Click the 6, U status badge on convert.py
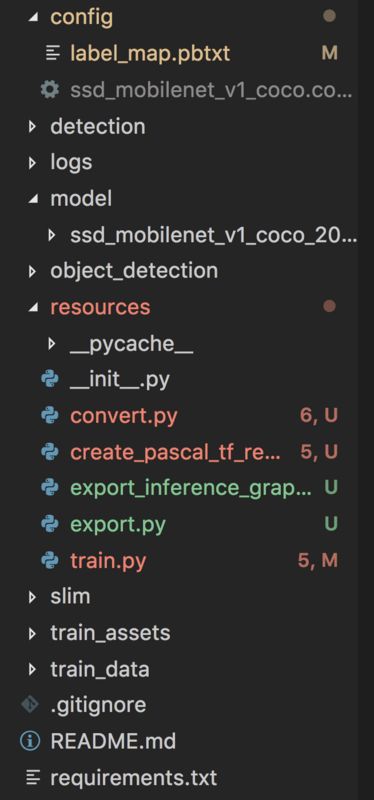The width and height of the screenshot is (374, 800). click(x=319, y=416)
